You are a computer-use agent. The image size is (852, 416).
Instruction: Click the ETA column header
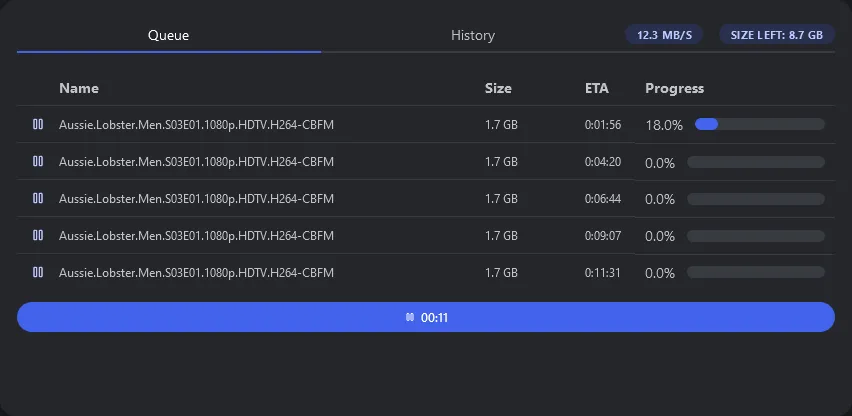click(x=597, y=88)
